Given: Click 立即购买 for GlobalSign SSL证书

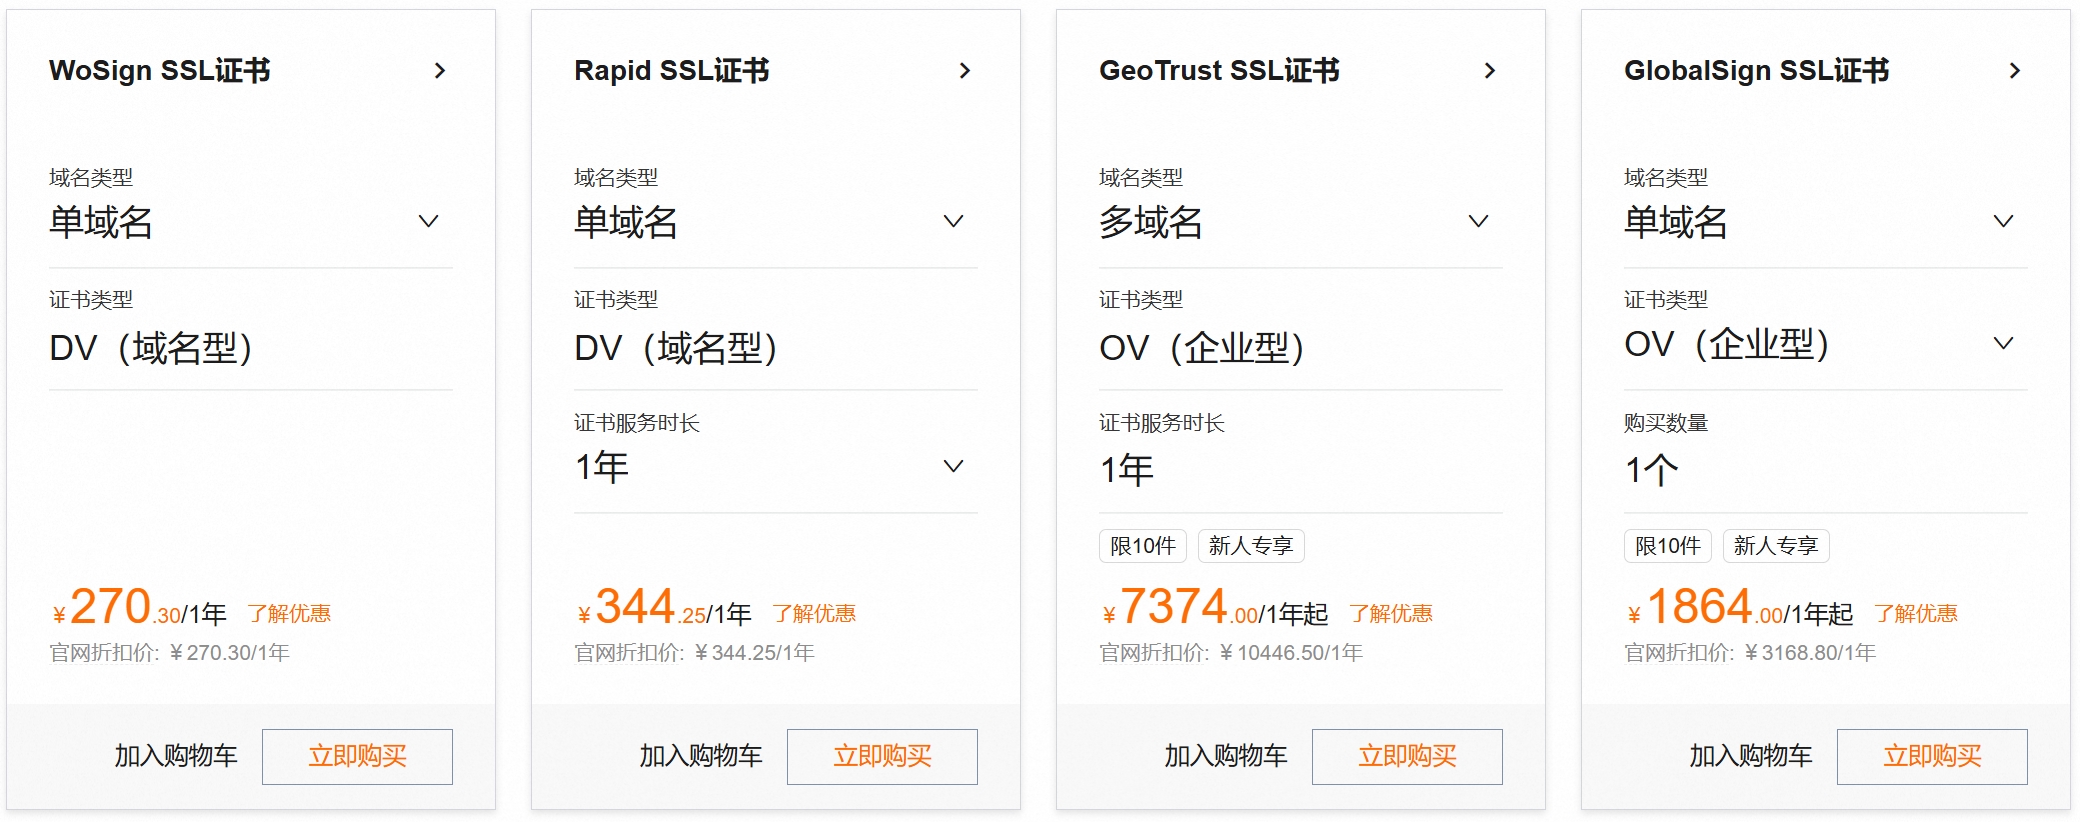Looking at the screenshot, I should [1932, 756].
